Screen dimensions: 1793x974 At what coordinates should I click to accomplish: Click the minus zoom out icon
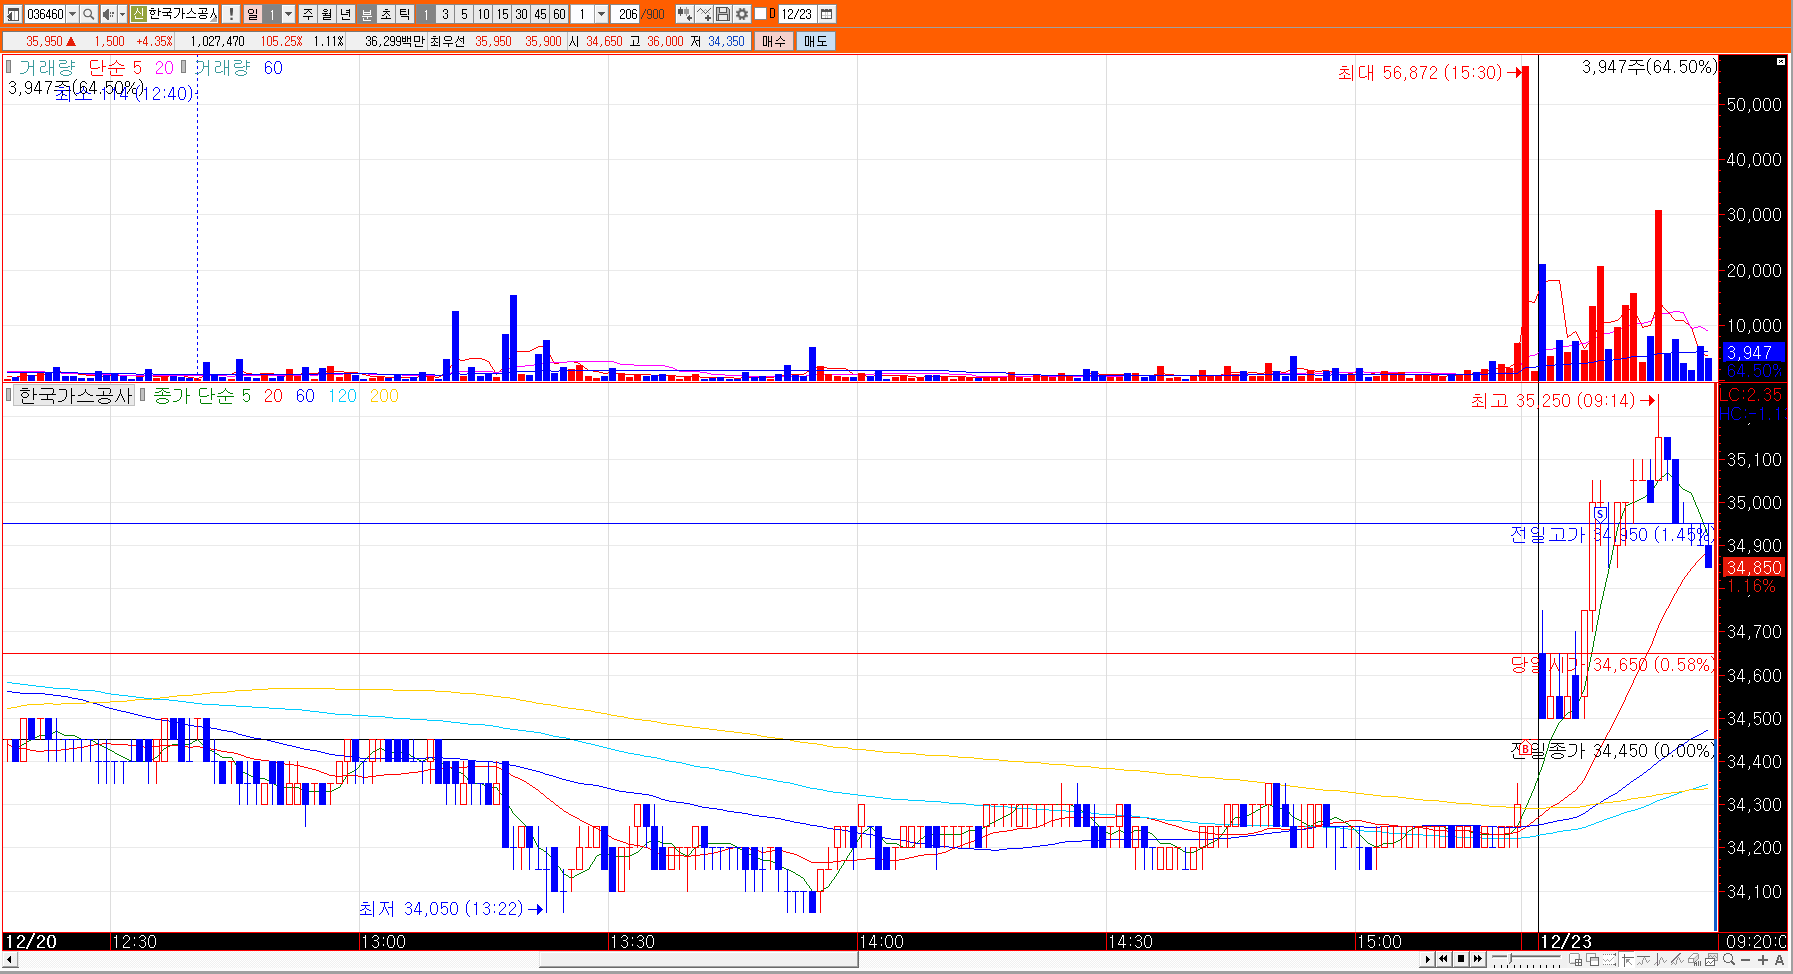coord(1746,960)
